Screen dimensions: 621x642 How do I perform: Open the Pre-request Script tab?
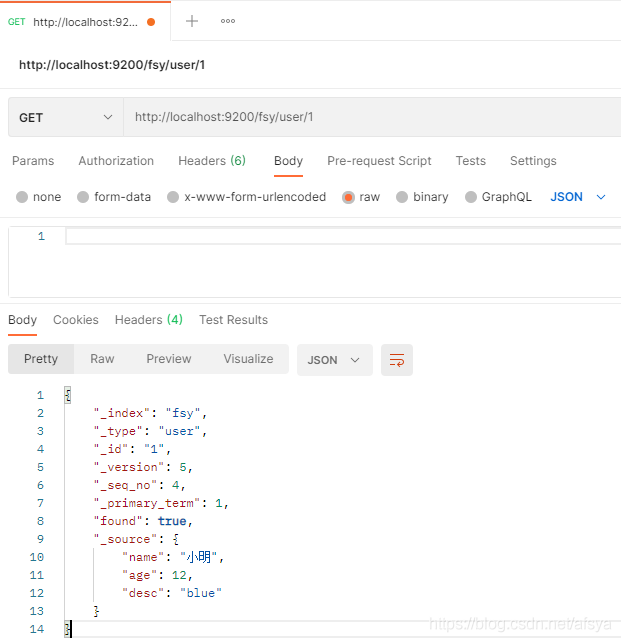click(379, 161)
